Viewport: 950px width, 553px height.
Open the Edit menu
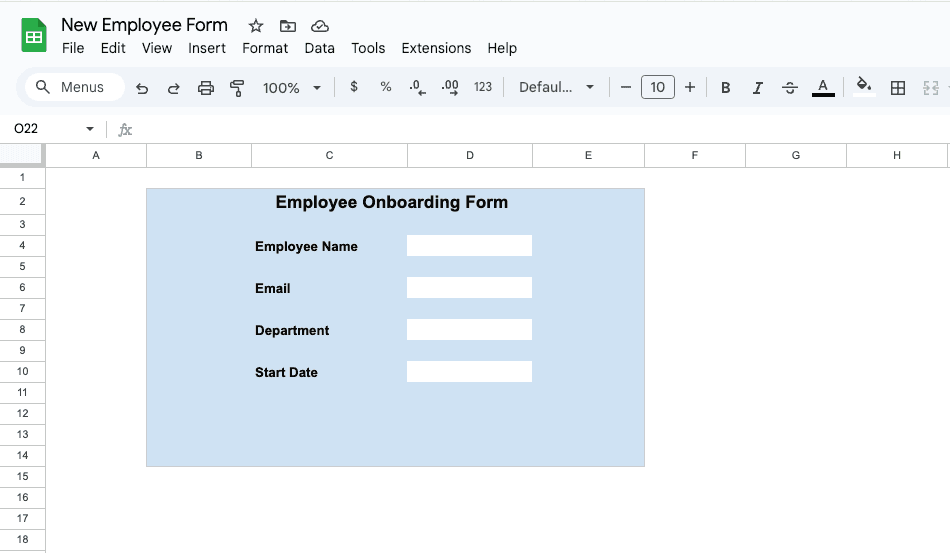pyautogui.click(x=113, y=48)
